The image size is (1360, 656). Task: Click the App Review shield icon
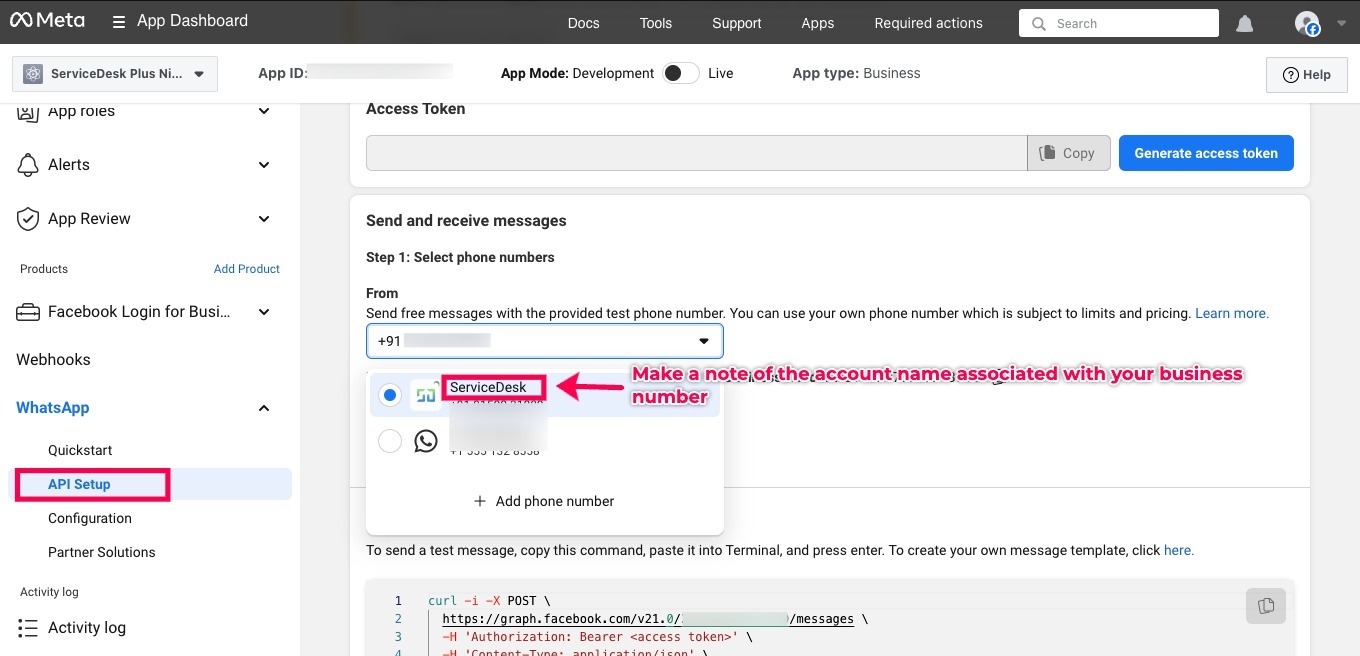pyautogui.click(x=28, y=219)
